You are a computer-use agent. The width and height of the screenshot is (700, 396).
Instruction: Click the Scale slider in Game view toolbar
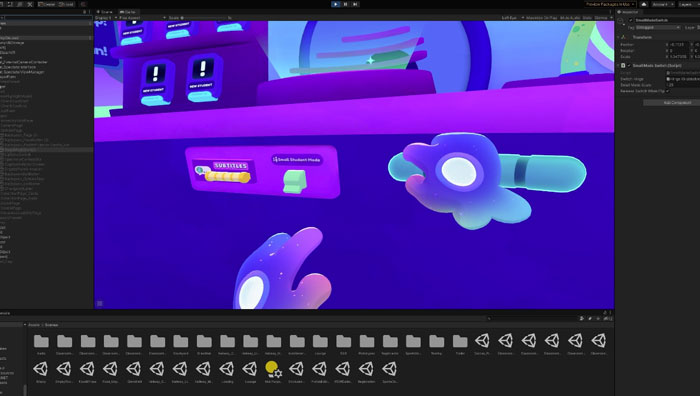(204, 18)
